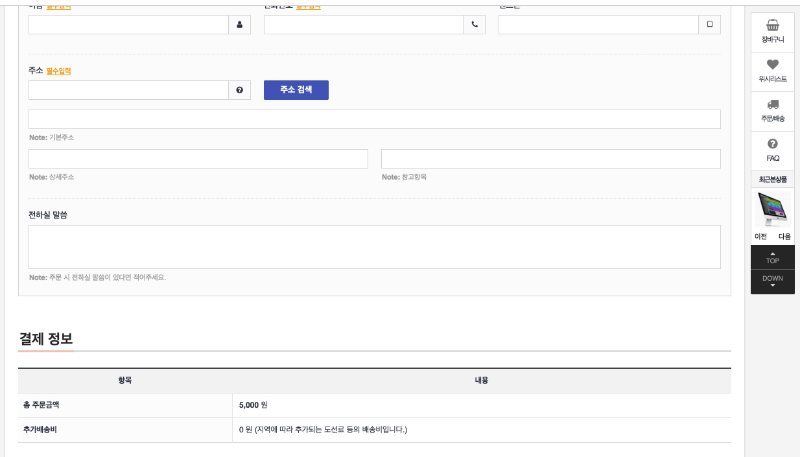The image size is (800, 457).
Task: Click the 전하실 말씀 field label
Action: pos(48,215)
